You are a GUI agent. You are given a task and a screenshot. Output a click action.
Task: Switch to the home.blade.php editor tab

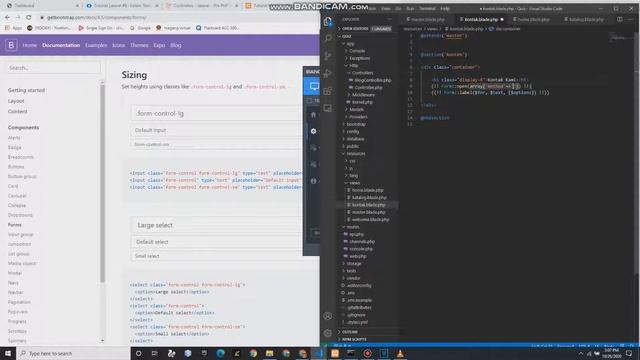(533, 19)
